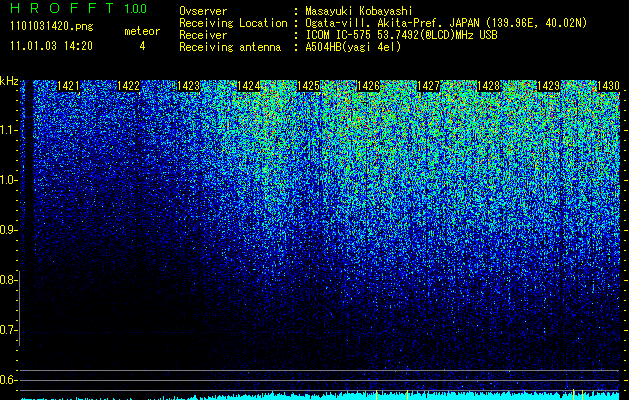Select the ICOM IC-575 53.7492 MHz receiver text
The height and width of the screenshot is (400, 629).
click(401, 35)
